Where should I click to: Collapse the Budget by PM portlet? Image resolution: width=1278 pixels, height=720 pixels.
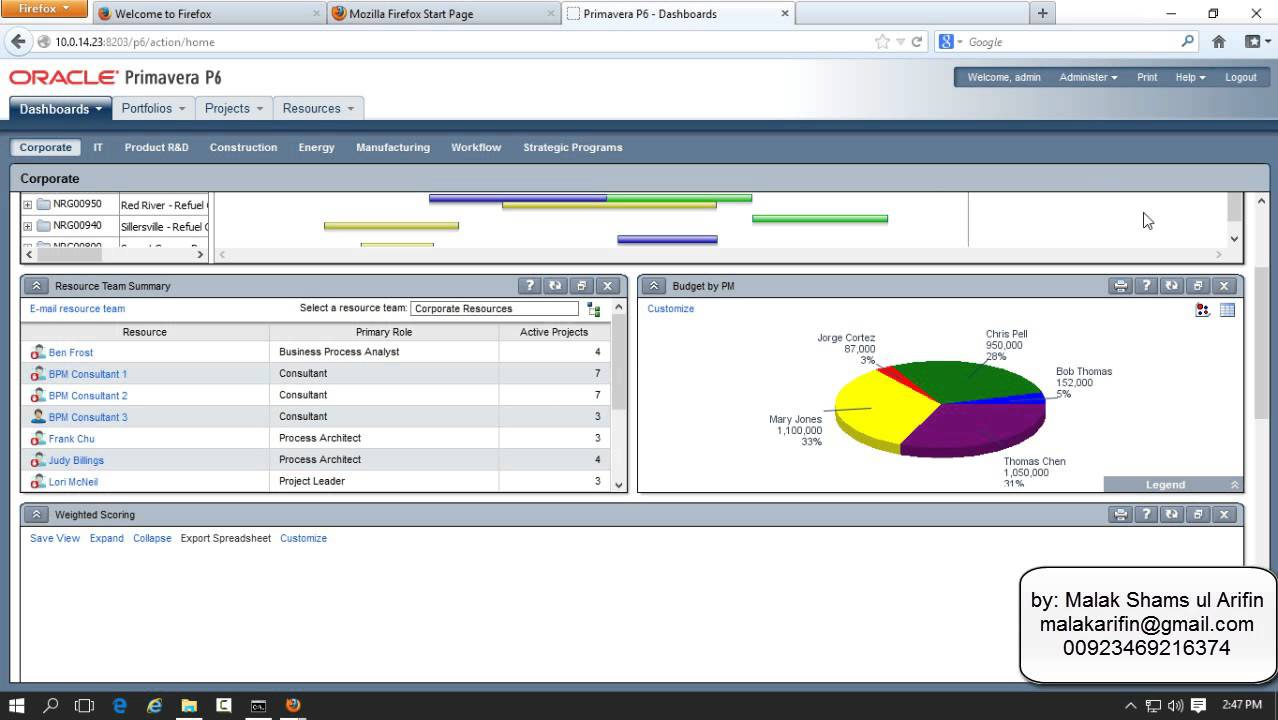tap(654, 286)
